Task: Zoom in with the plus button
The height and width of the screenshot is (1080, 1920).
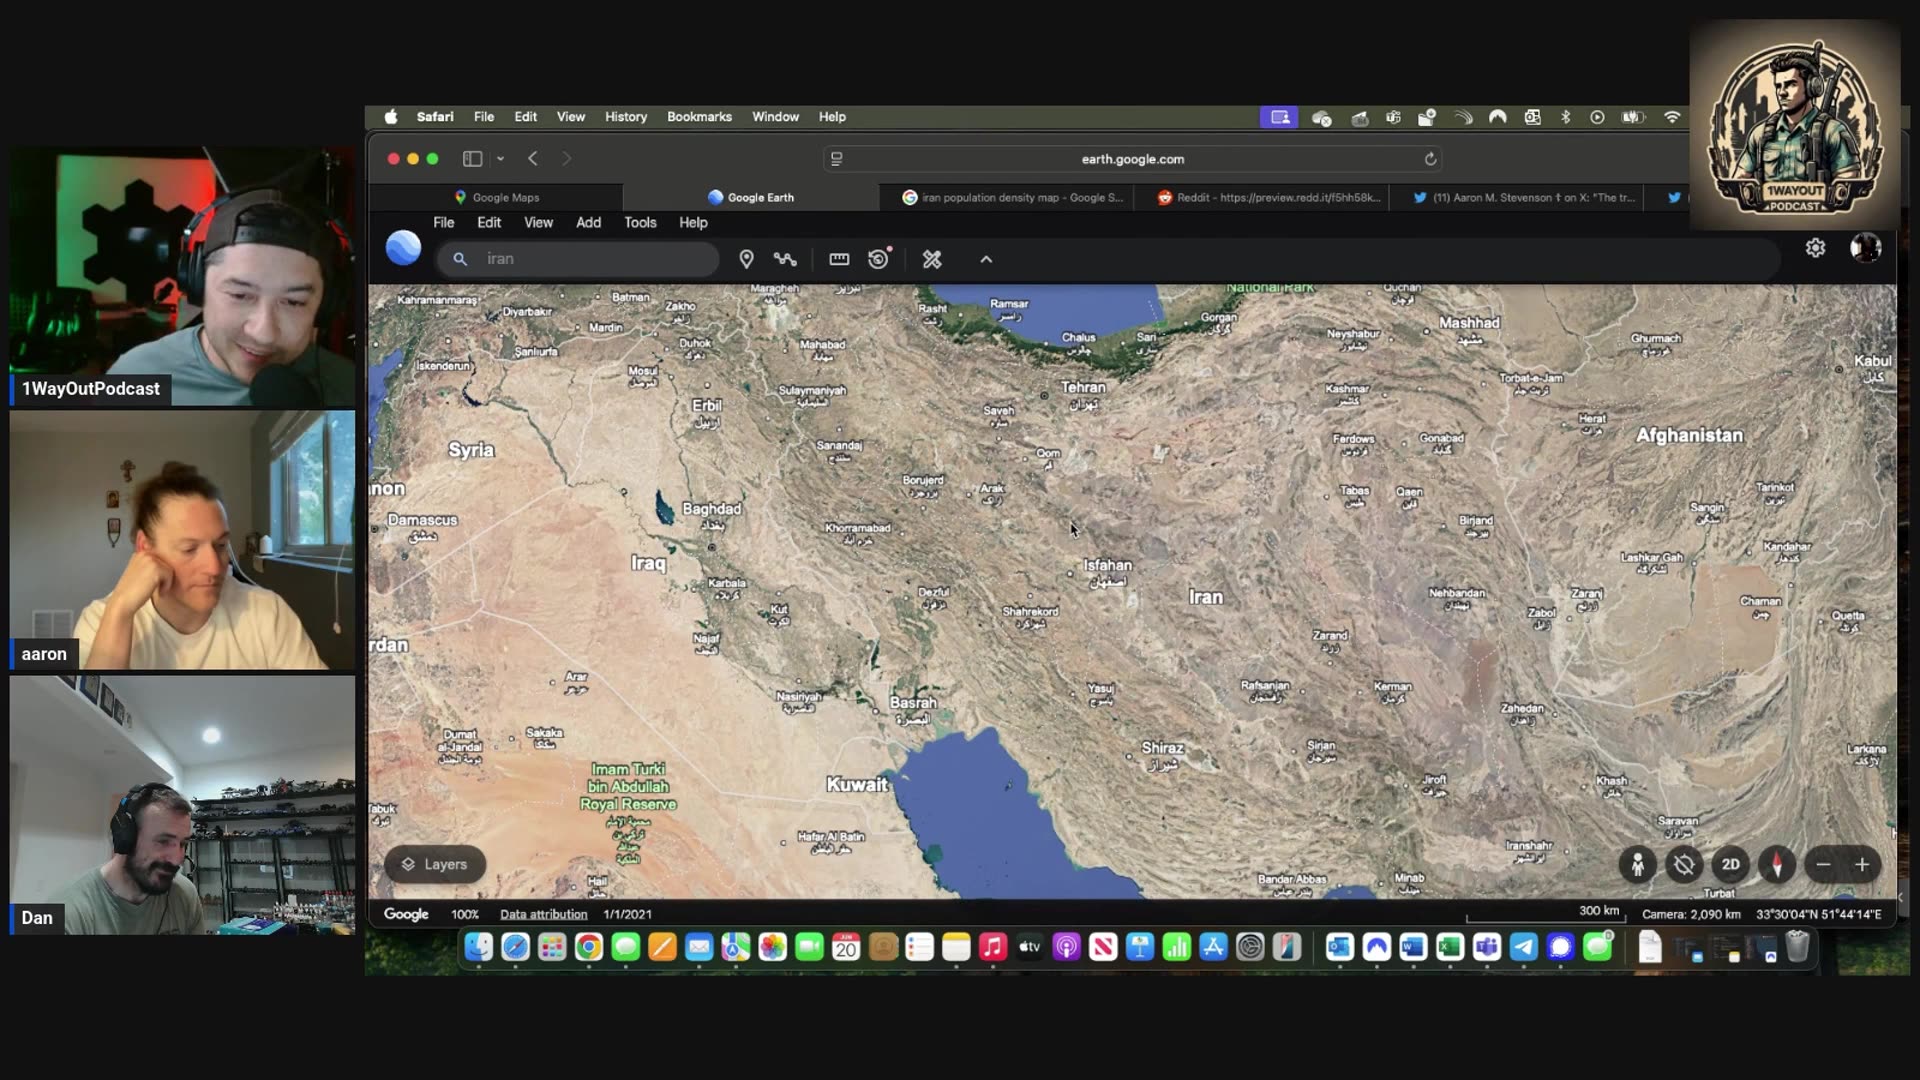Action: coord(1862,865)
